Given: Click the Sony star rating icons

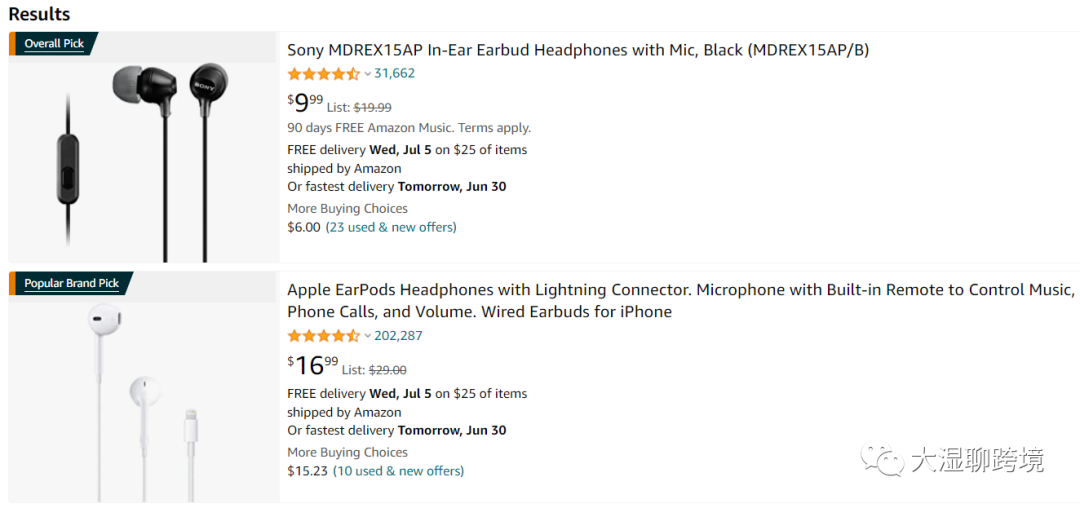Looking at the screenshot, I should point(323,74).
